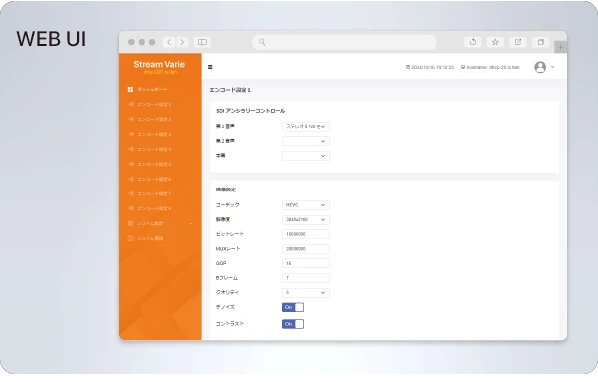Screen dimensions: 598x382
Task: Bookmark the page using the star icon
Action: [x=495, y=42]
